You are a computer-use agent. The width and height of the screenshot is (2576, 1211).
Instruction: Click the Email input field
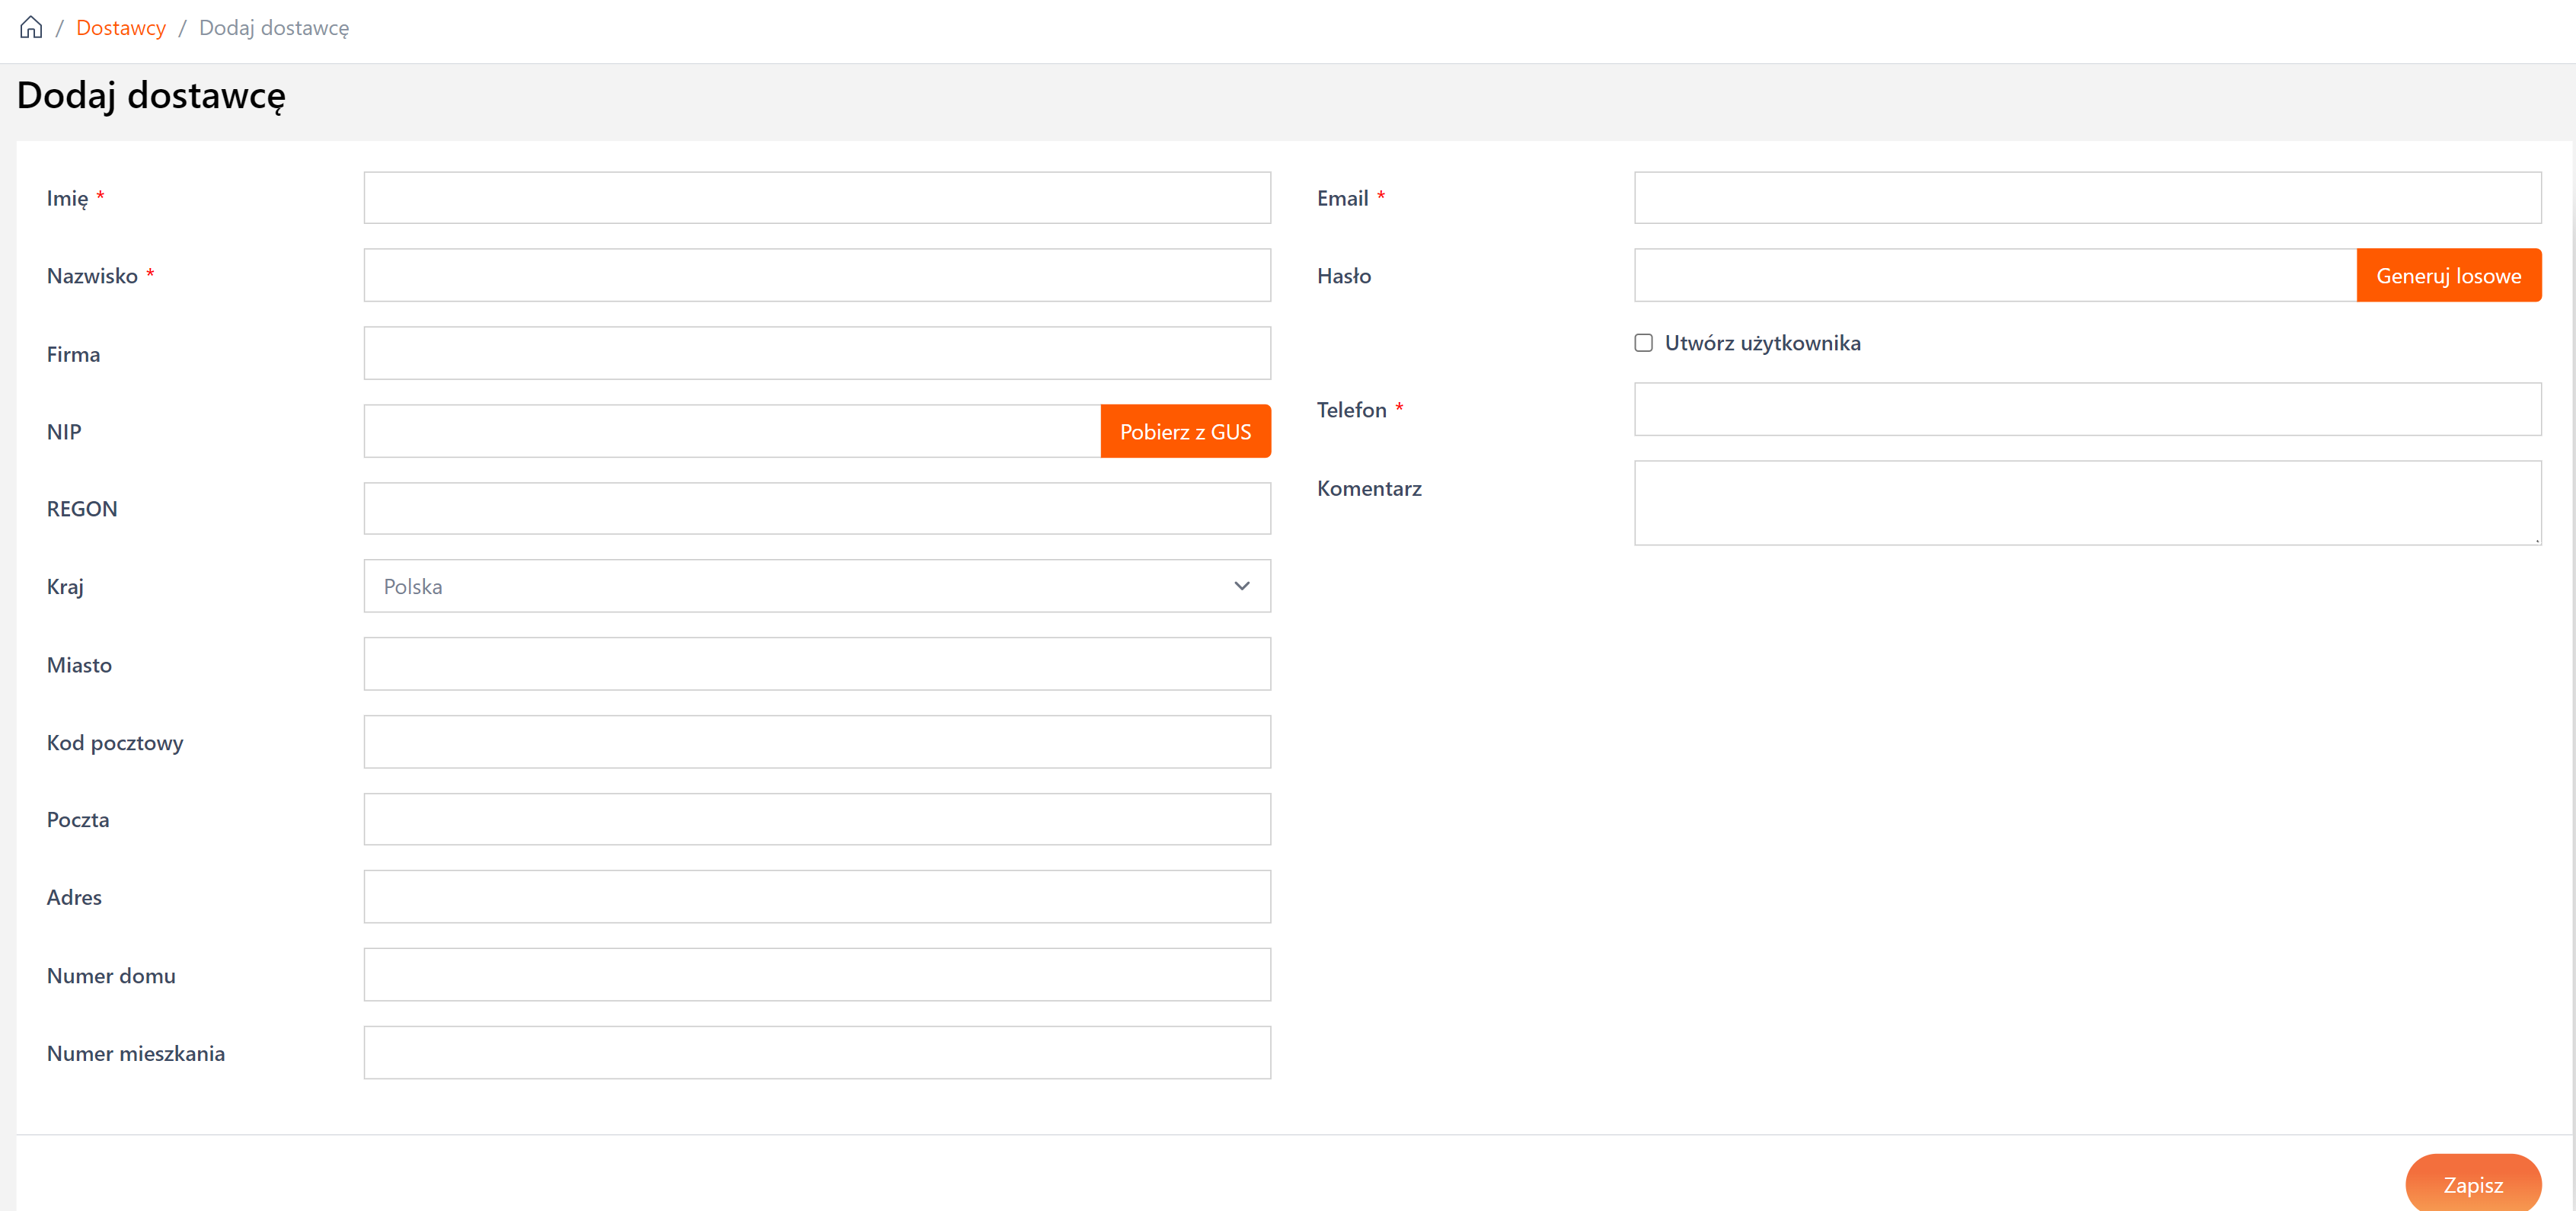coord(2087,198)
